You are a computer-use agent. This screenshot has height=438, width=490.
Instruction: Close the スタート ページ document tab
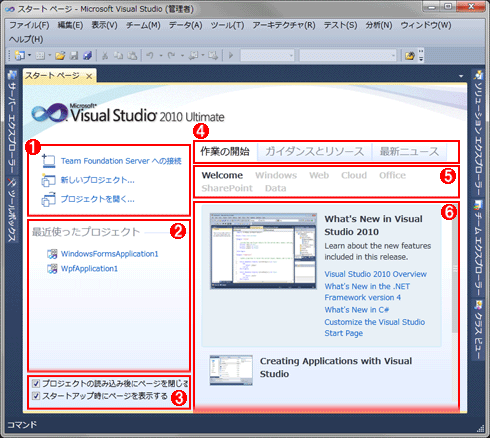click(89, 76)
